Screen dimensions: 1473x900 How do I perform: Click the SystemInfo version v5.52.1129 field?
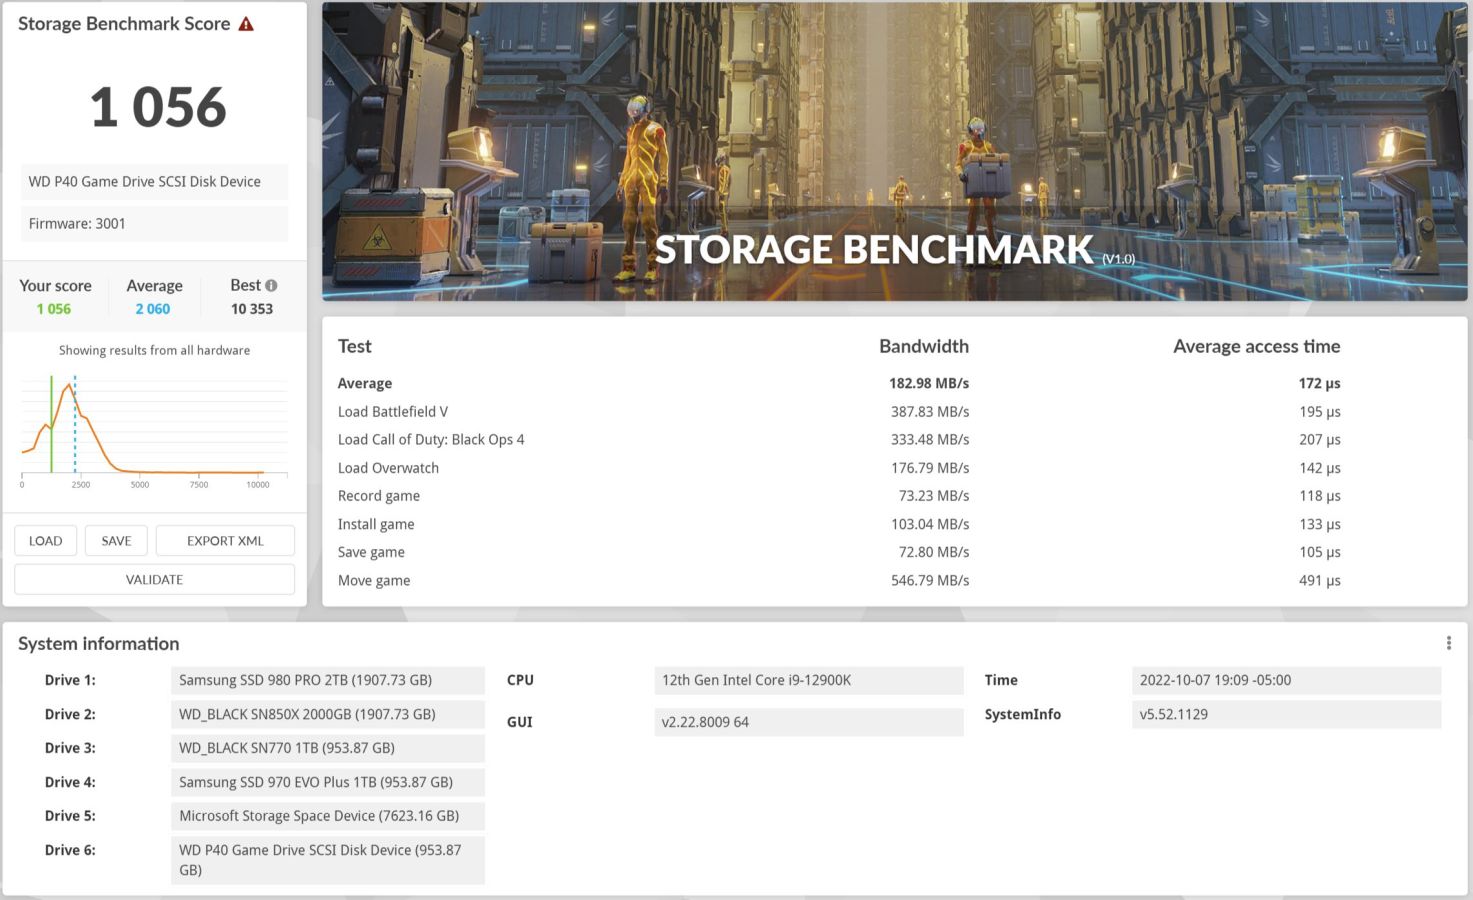click(1287, 714)
